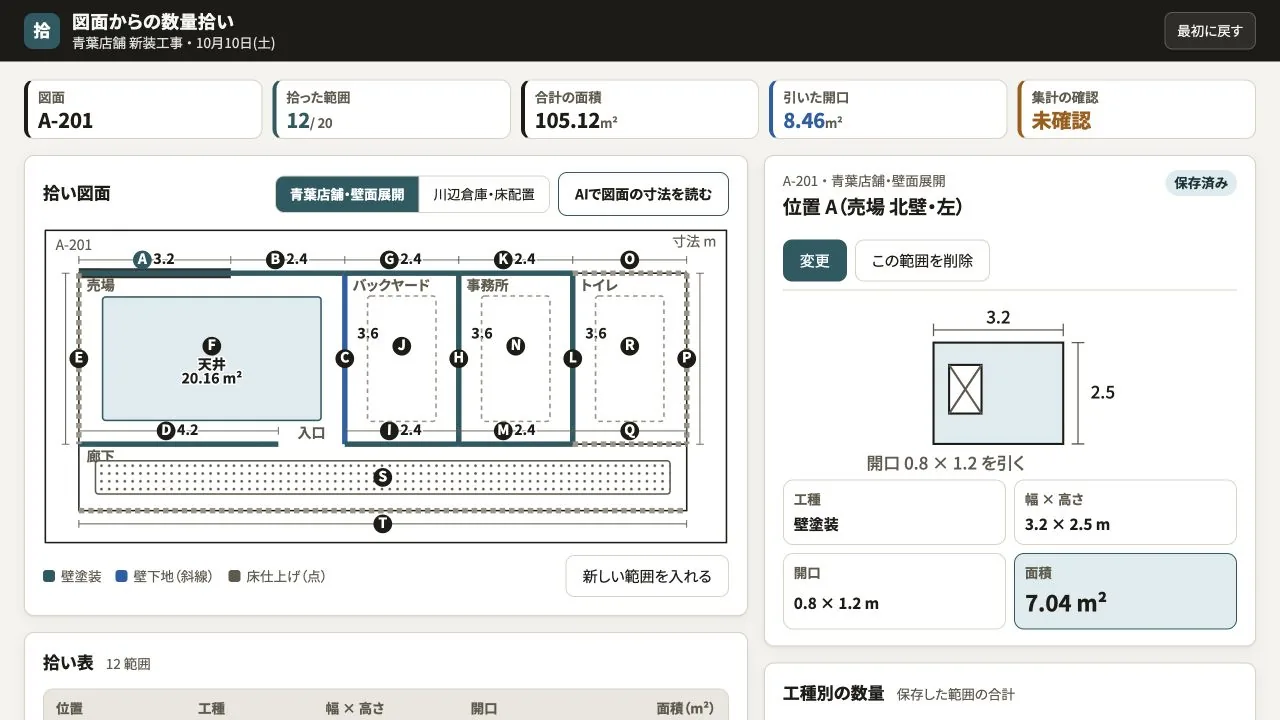Click the 床仕上げ legend swatch

click(234, 576)
